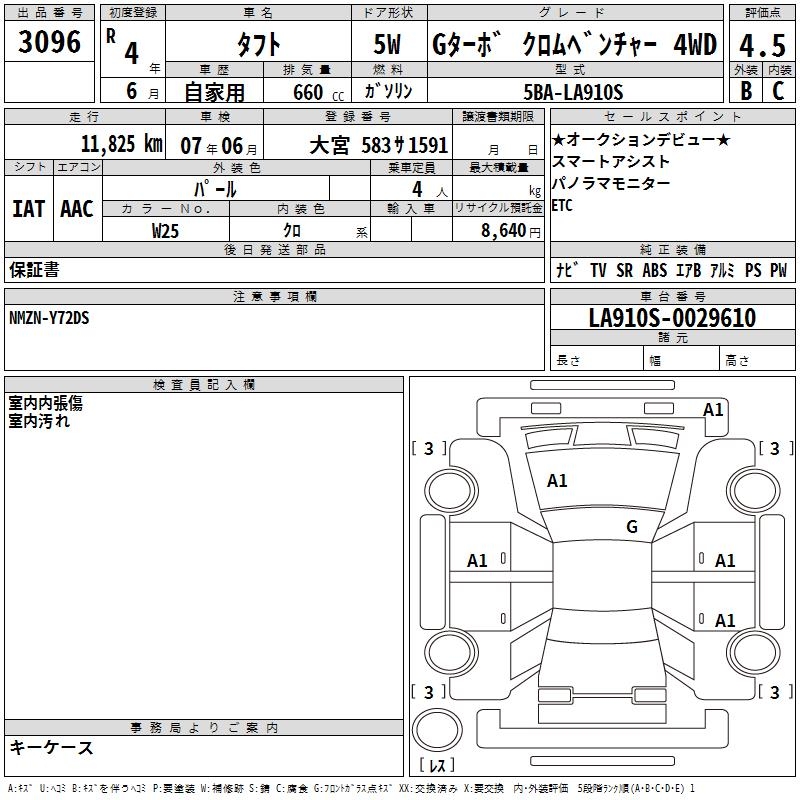This screenshot has width=800, height=800.
Task: Select the inspector note 室内内張傷
Action: (45, 403)
